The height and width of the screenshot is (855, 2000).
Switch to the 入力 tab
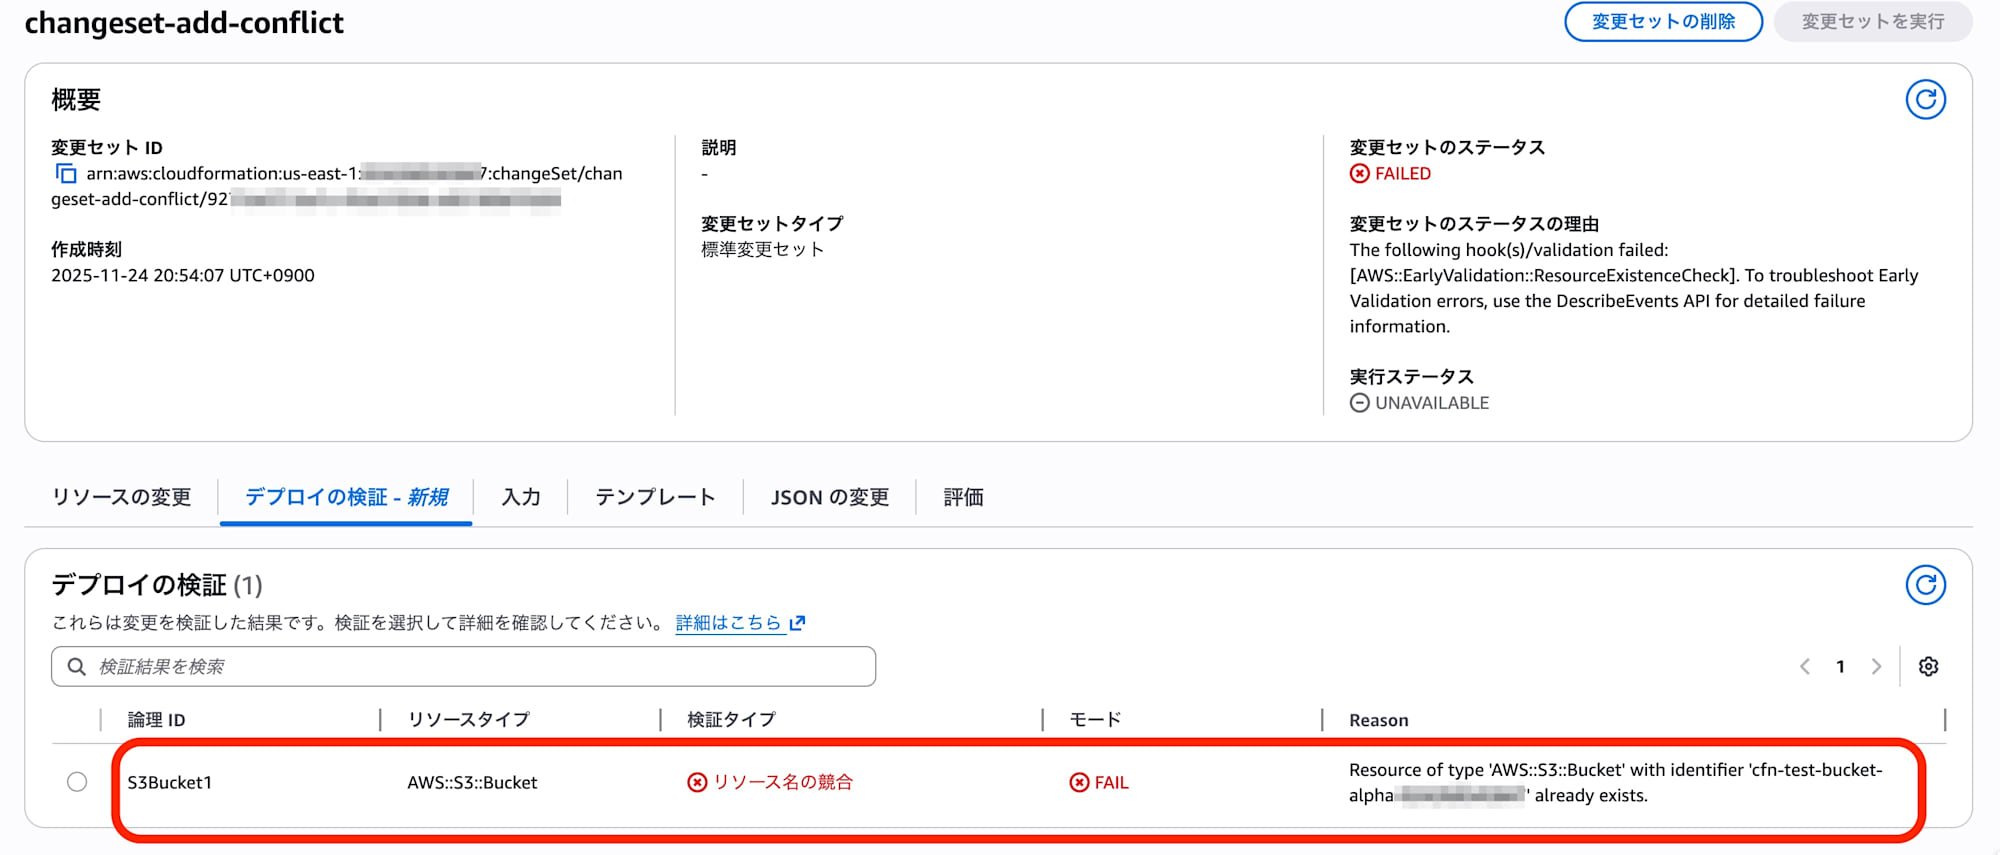click(521, 497)
